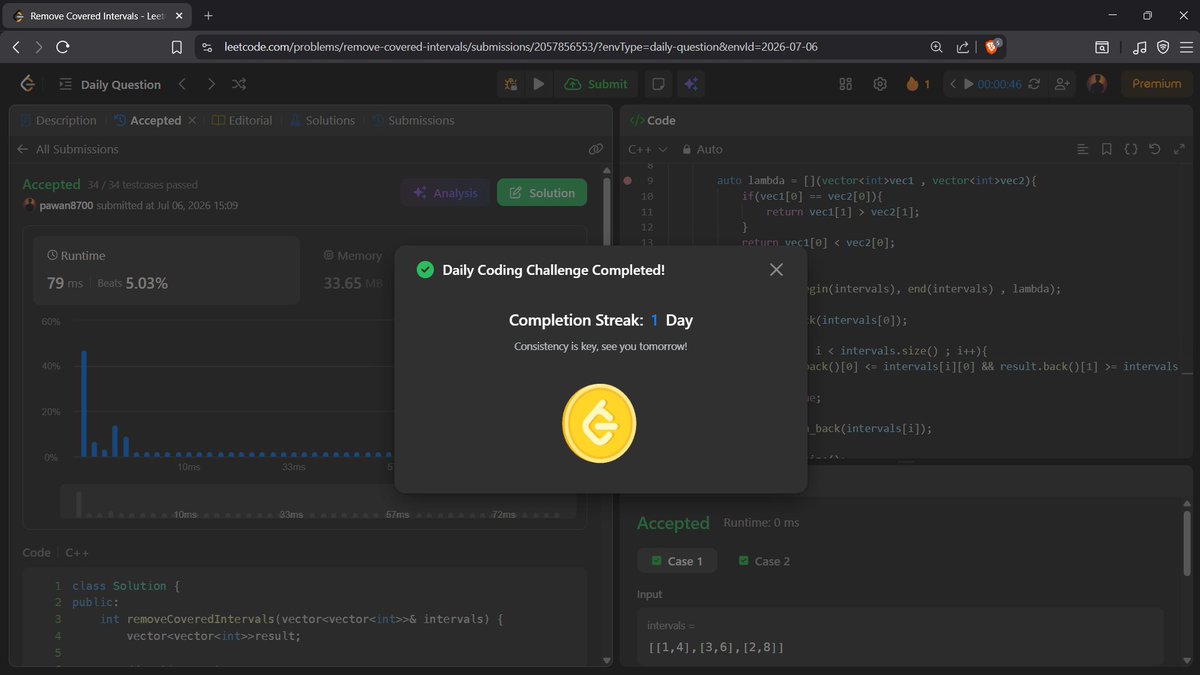Toggle the Auto lock setting
1200x675 pixels.
coord(702,149)
